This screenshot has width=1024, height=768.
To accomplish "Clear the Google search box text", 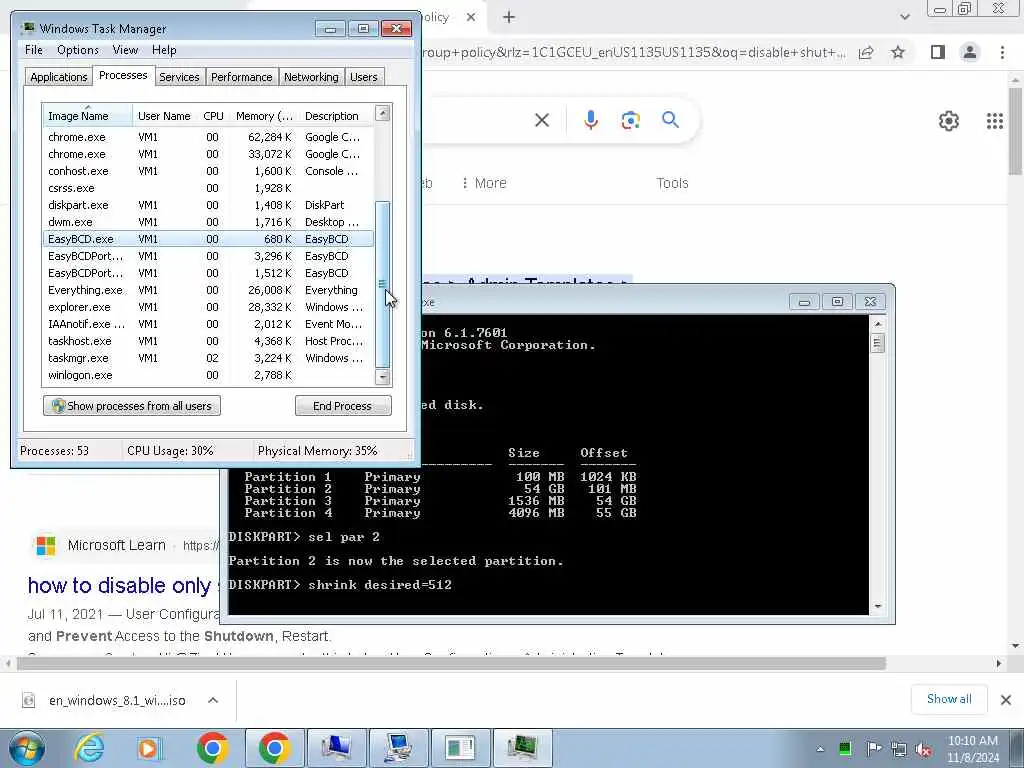I will [x=541, y=120].
